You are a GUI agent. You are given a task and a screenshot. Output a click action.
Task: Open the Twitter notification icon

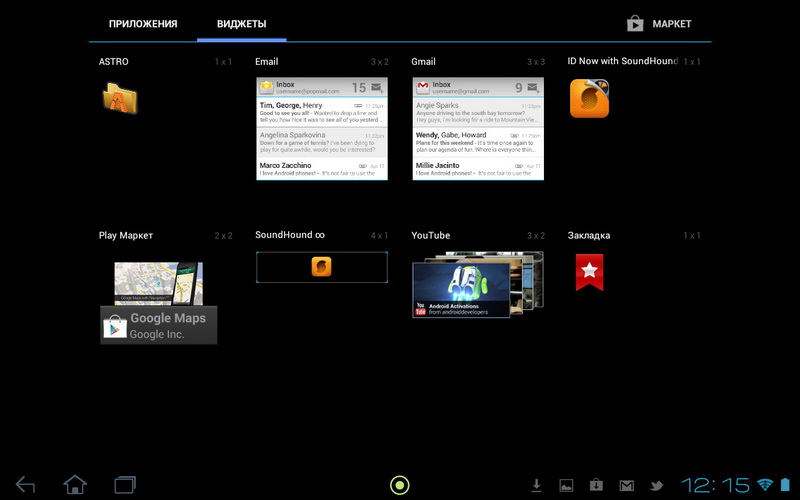pos(657,486)
